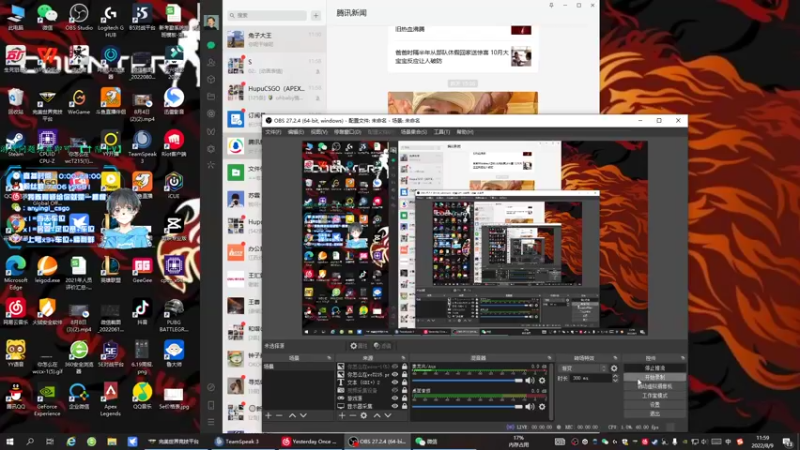800x450 pixels.
Task: Open OBS 工具(T) menu
Action: coord(442,132)
